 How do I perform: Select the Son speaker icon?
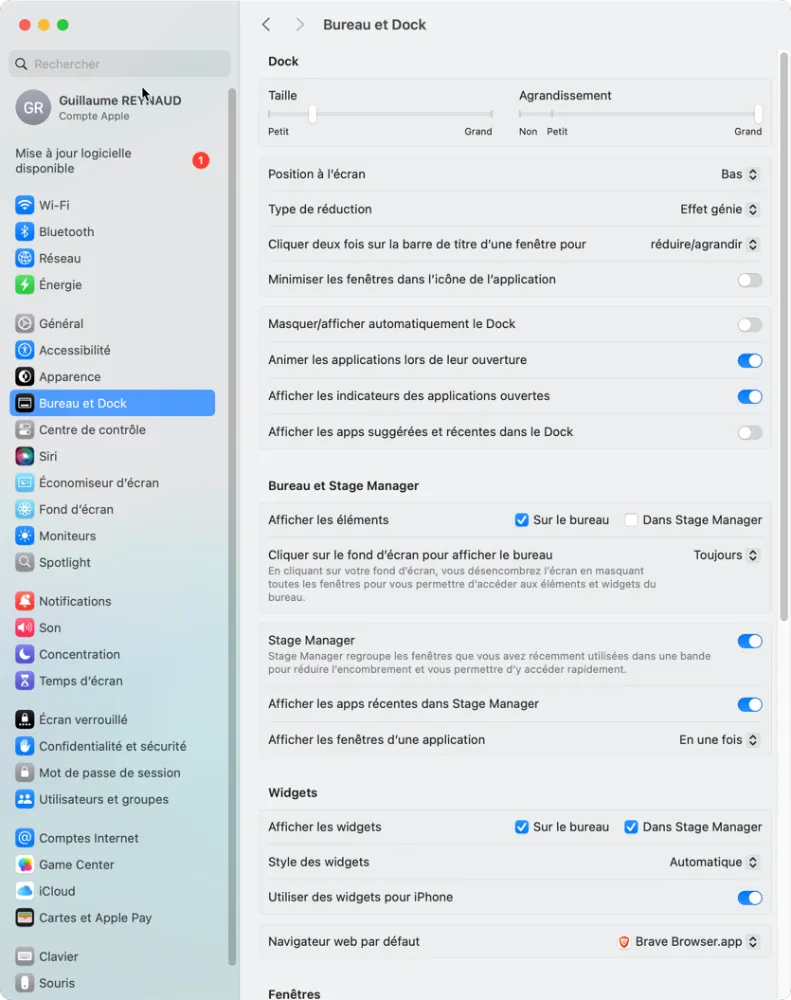tap(24, 628)
